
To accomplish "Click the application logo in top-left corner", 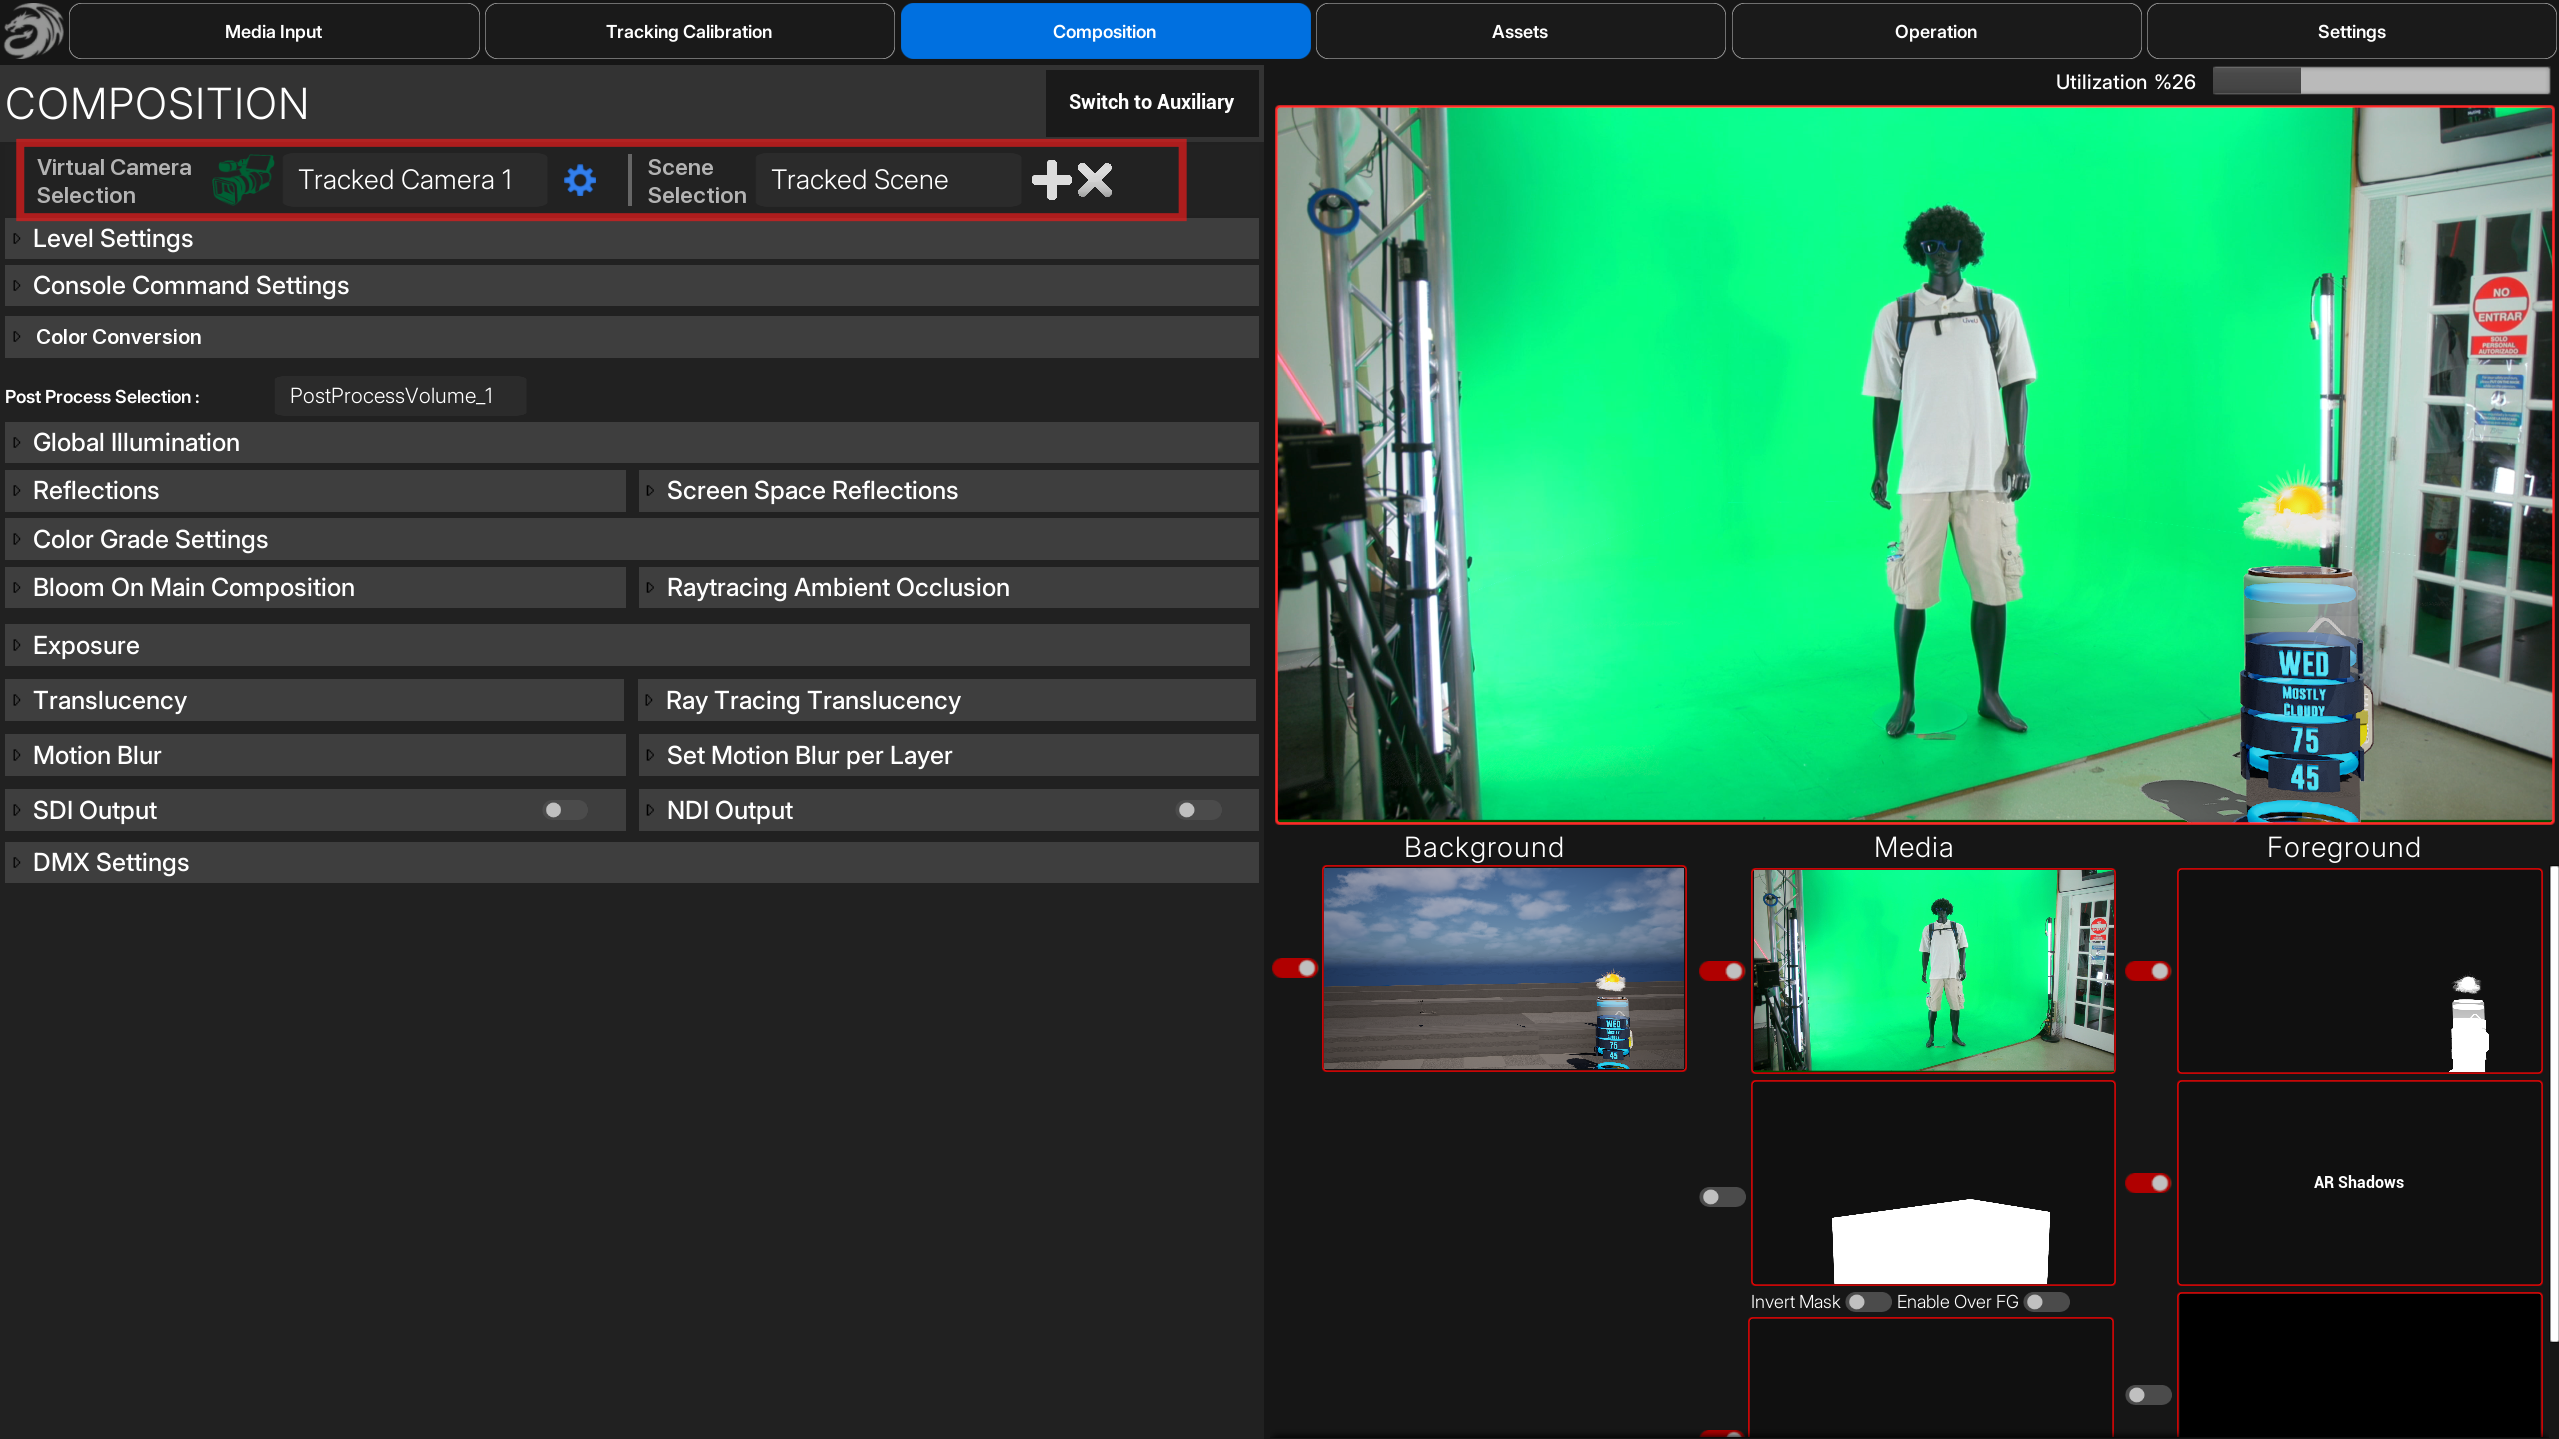I will pos(32,30).
